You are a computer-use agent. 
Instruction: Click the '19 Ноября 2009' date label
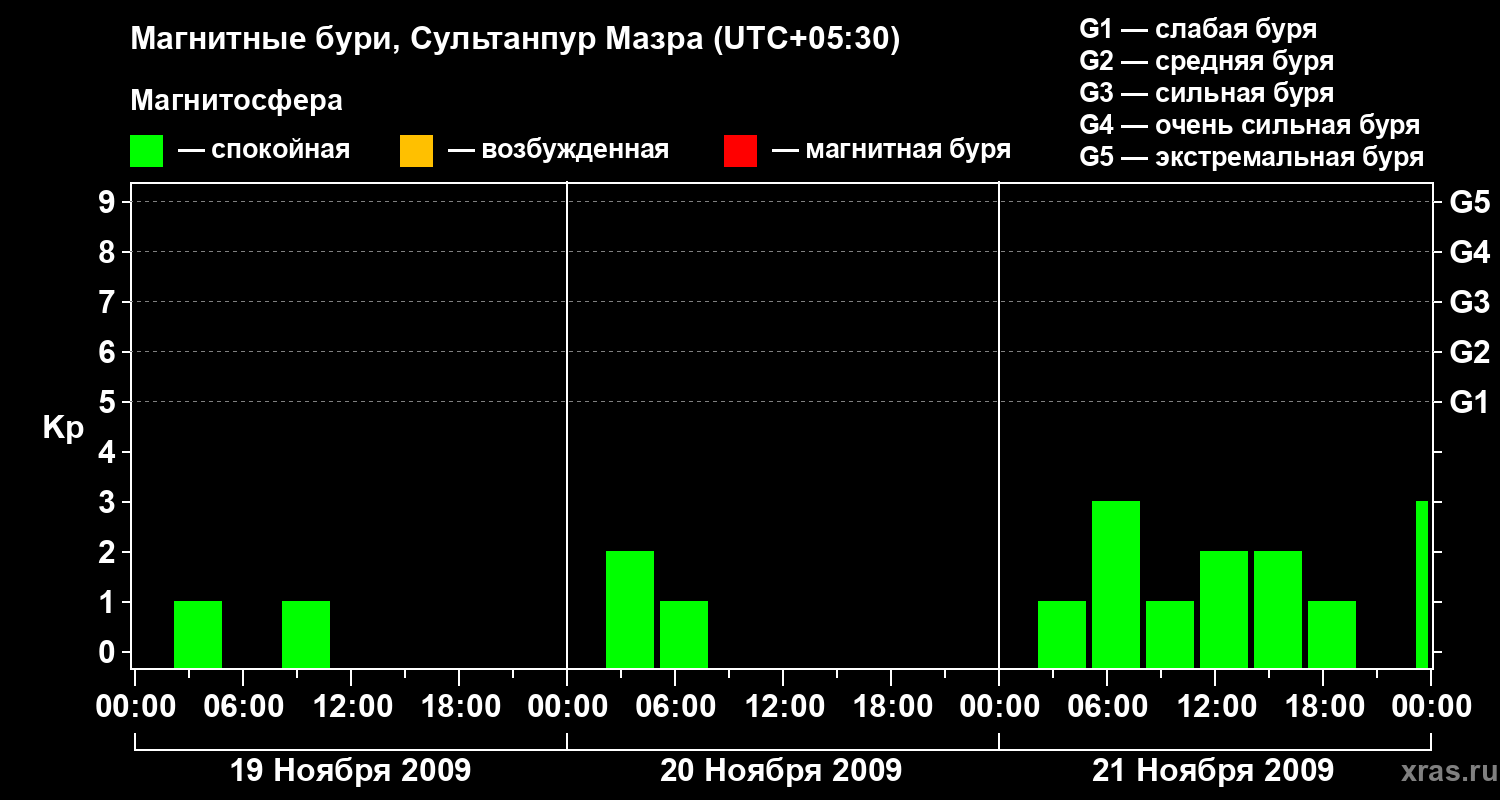[350, 770]
